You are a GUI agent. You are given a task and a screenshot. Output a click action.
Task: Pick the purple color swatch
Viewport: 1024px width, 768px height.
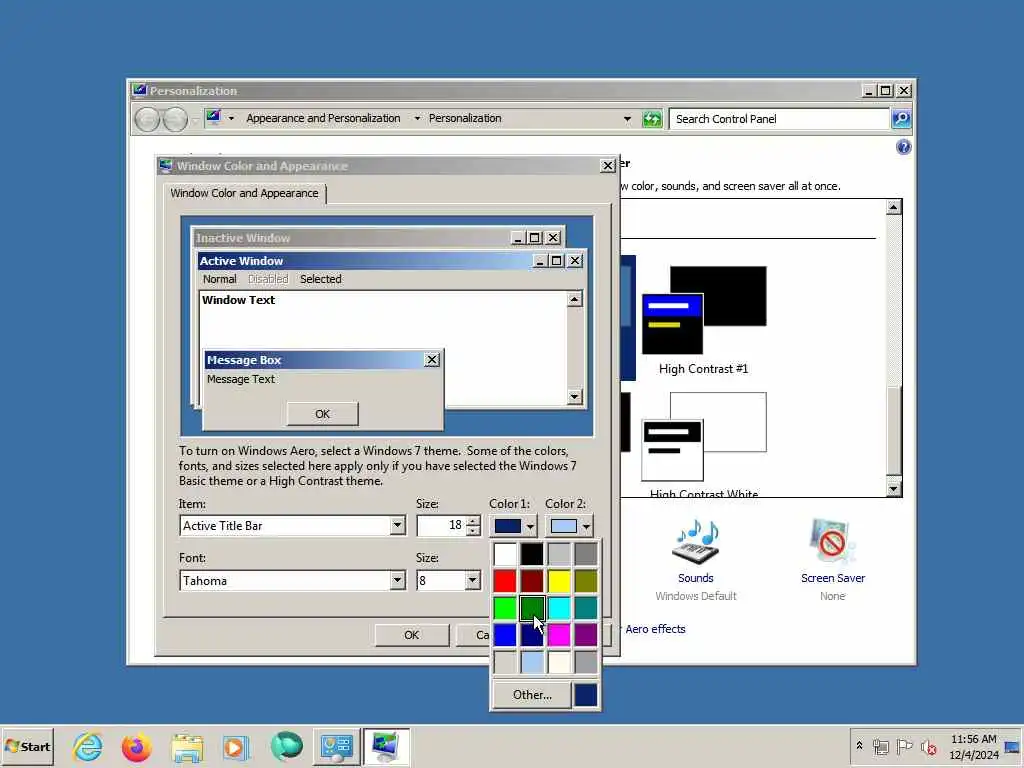click(x=586, y=635)
